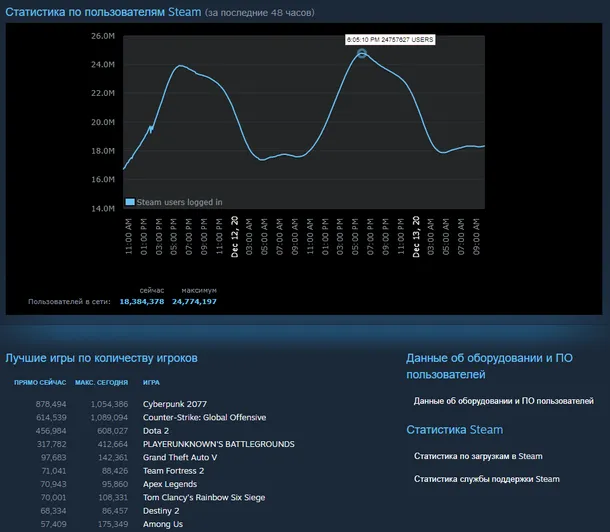Click the tooltip reading 24757627 USERS
The height and width of the screenshot is (532, 610).
pyautogui.click(x=390, y=40)
